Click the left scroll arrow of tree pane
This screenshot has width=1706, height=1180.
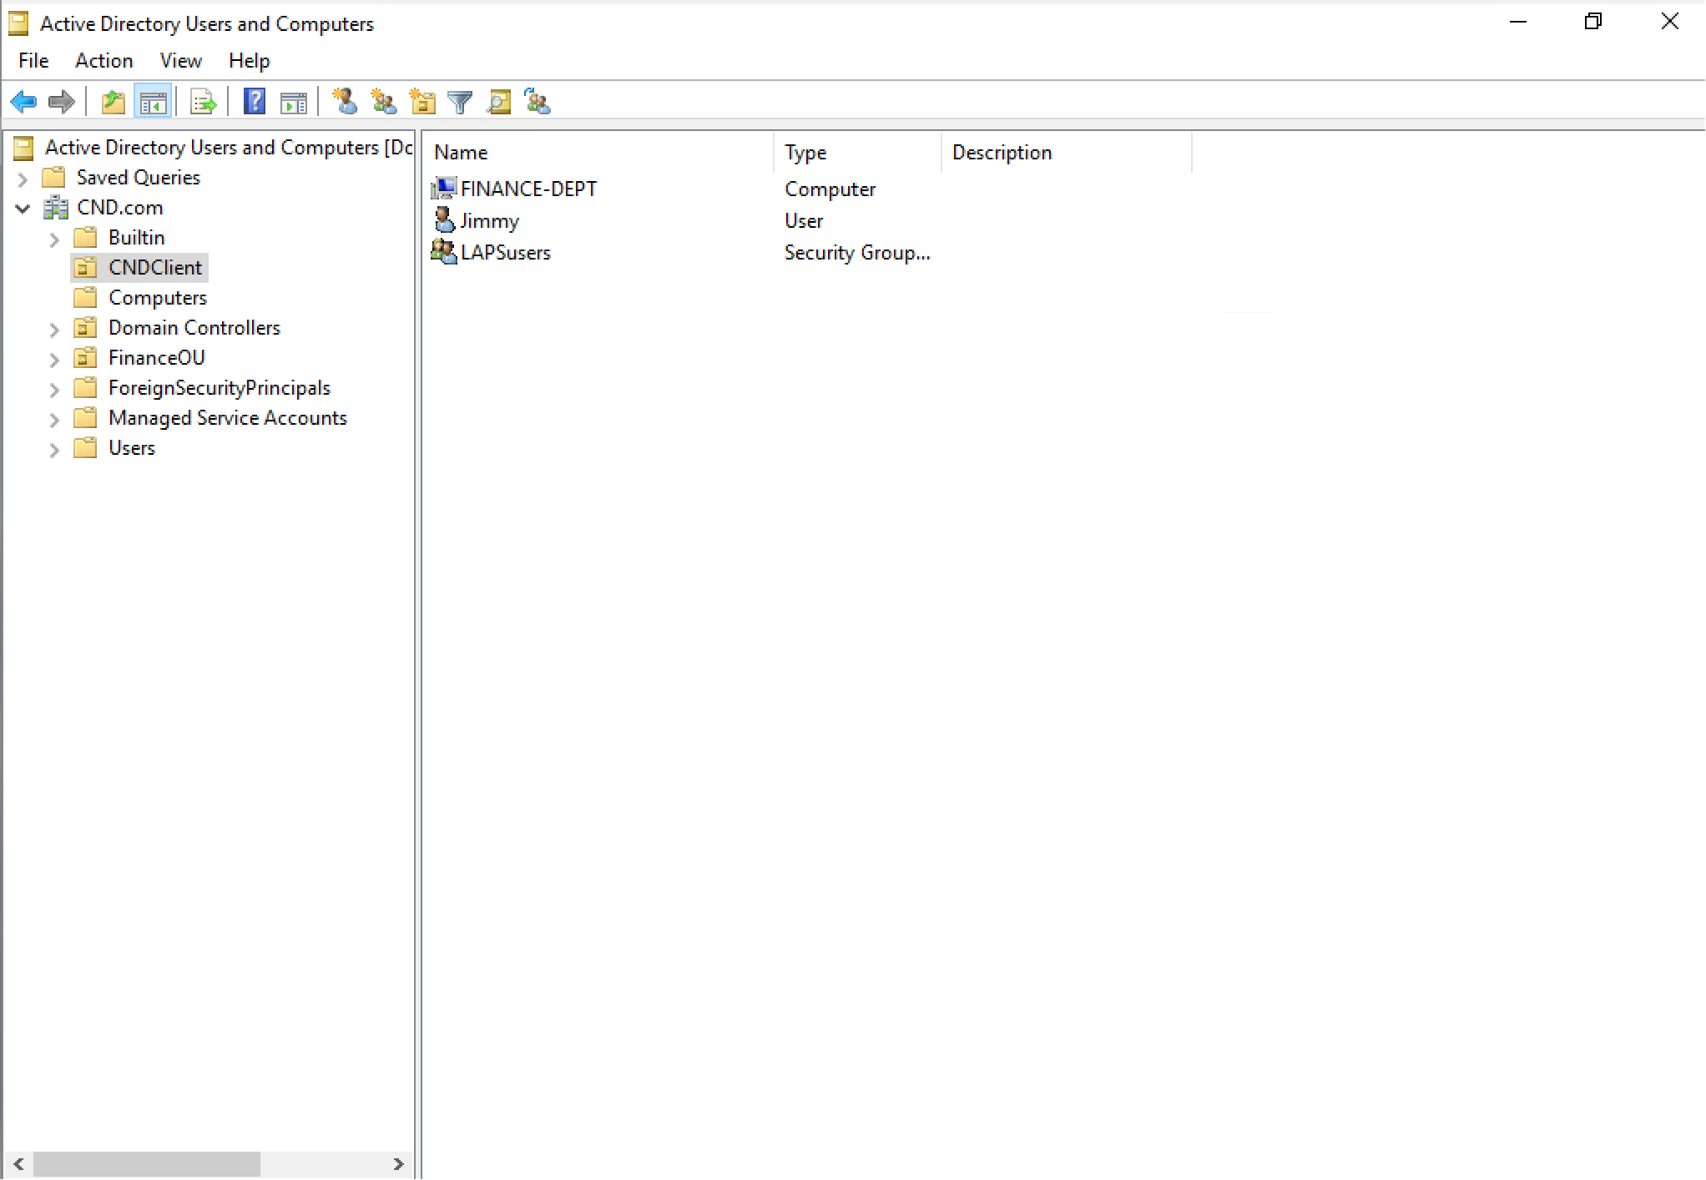(x=18, y=1164)
